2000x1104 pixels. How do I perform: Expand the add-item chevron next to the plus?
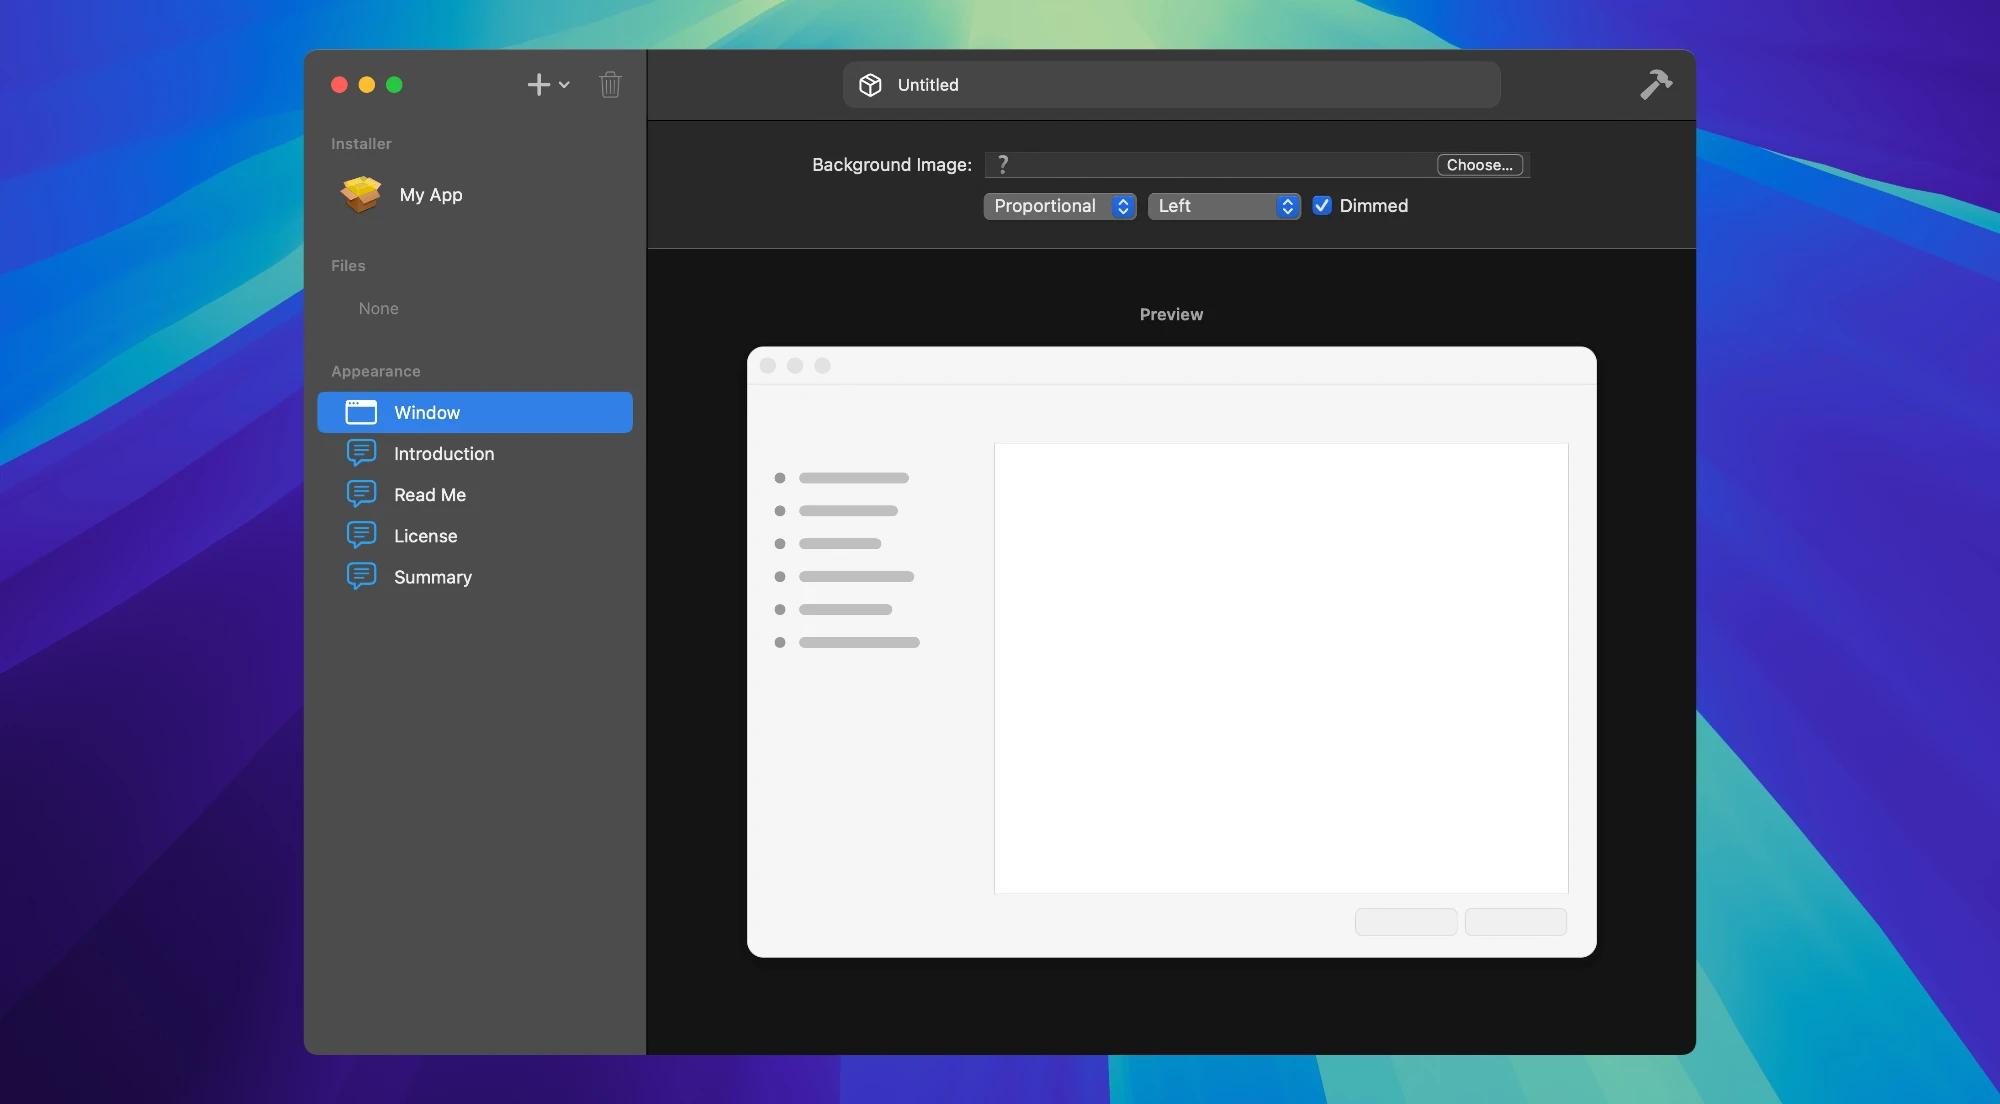563,86
